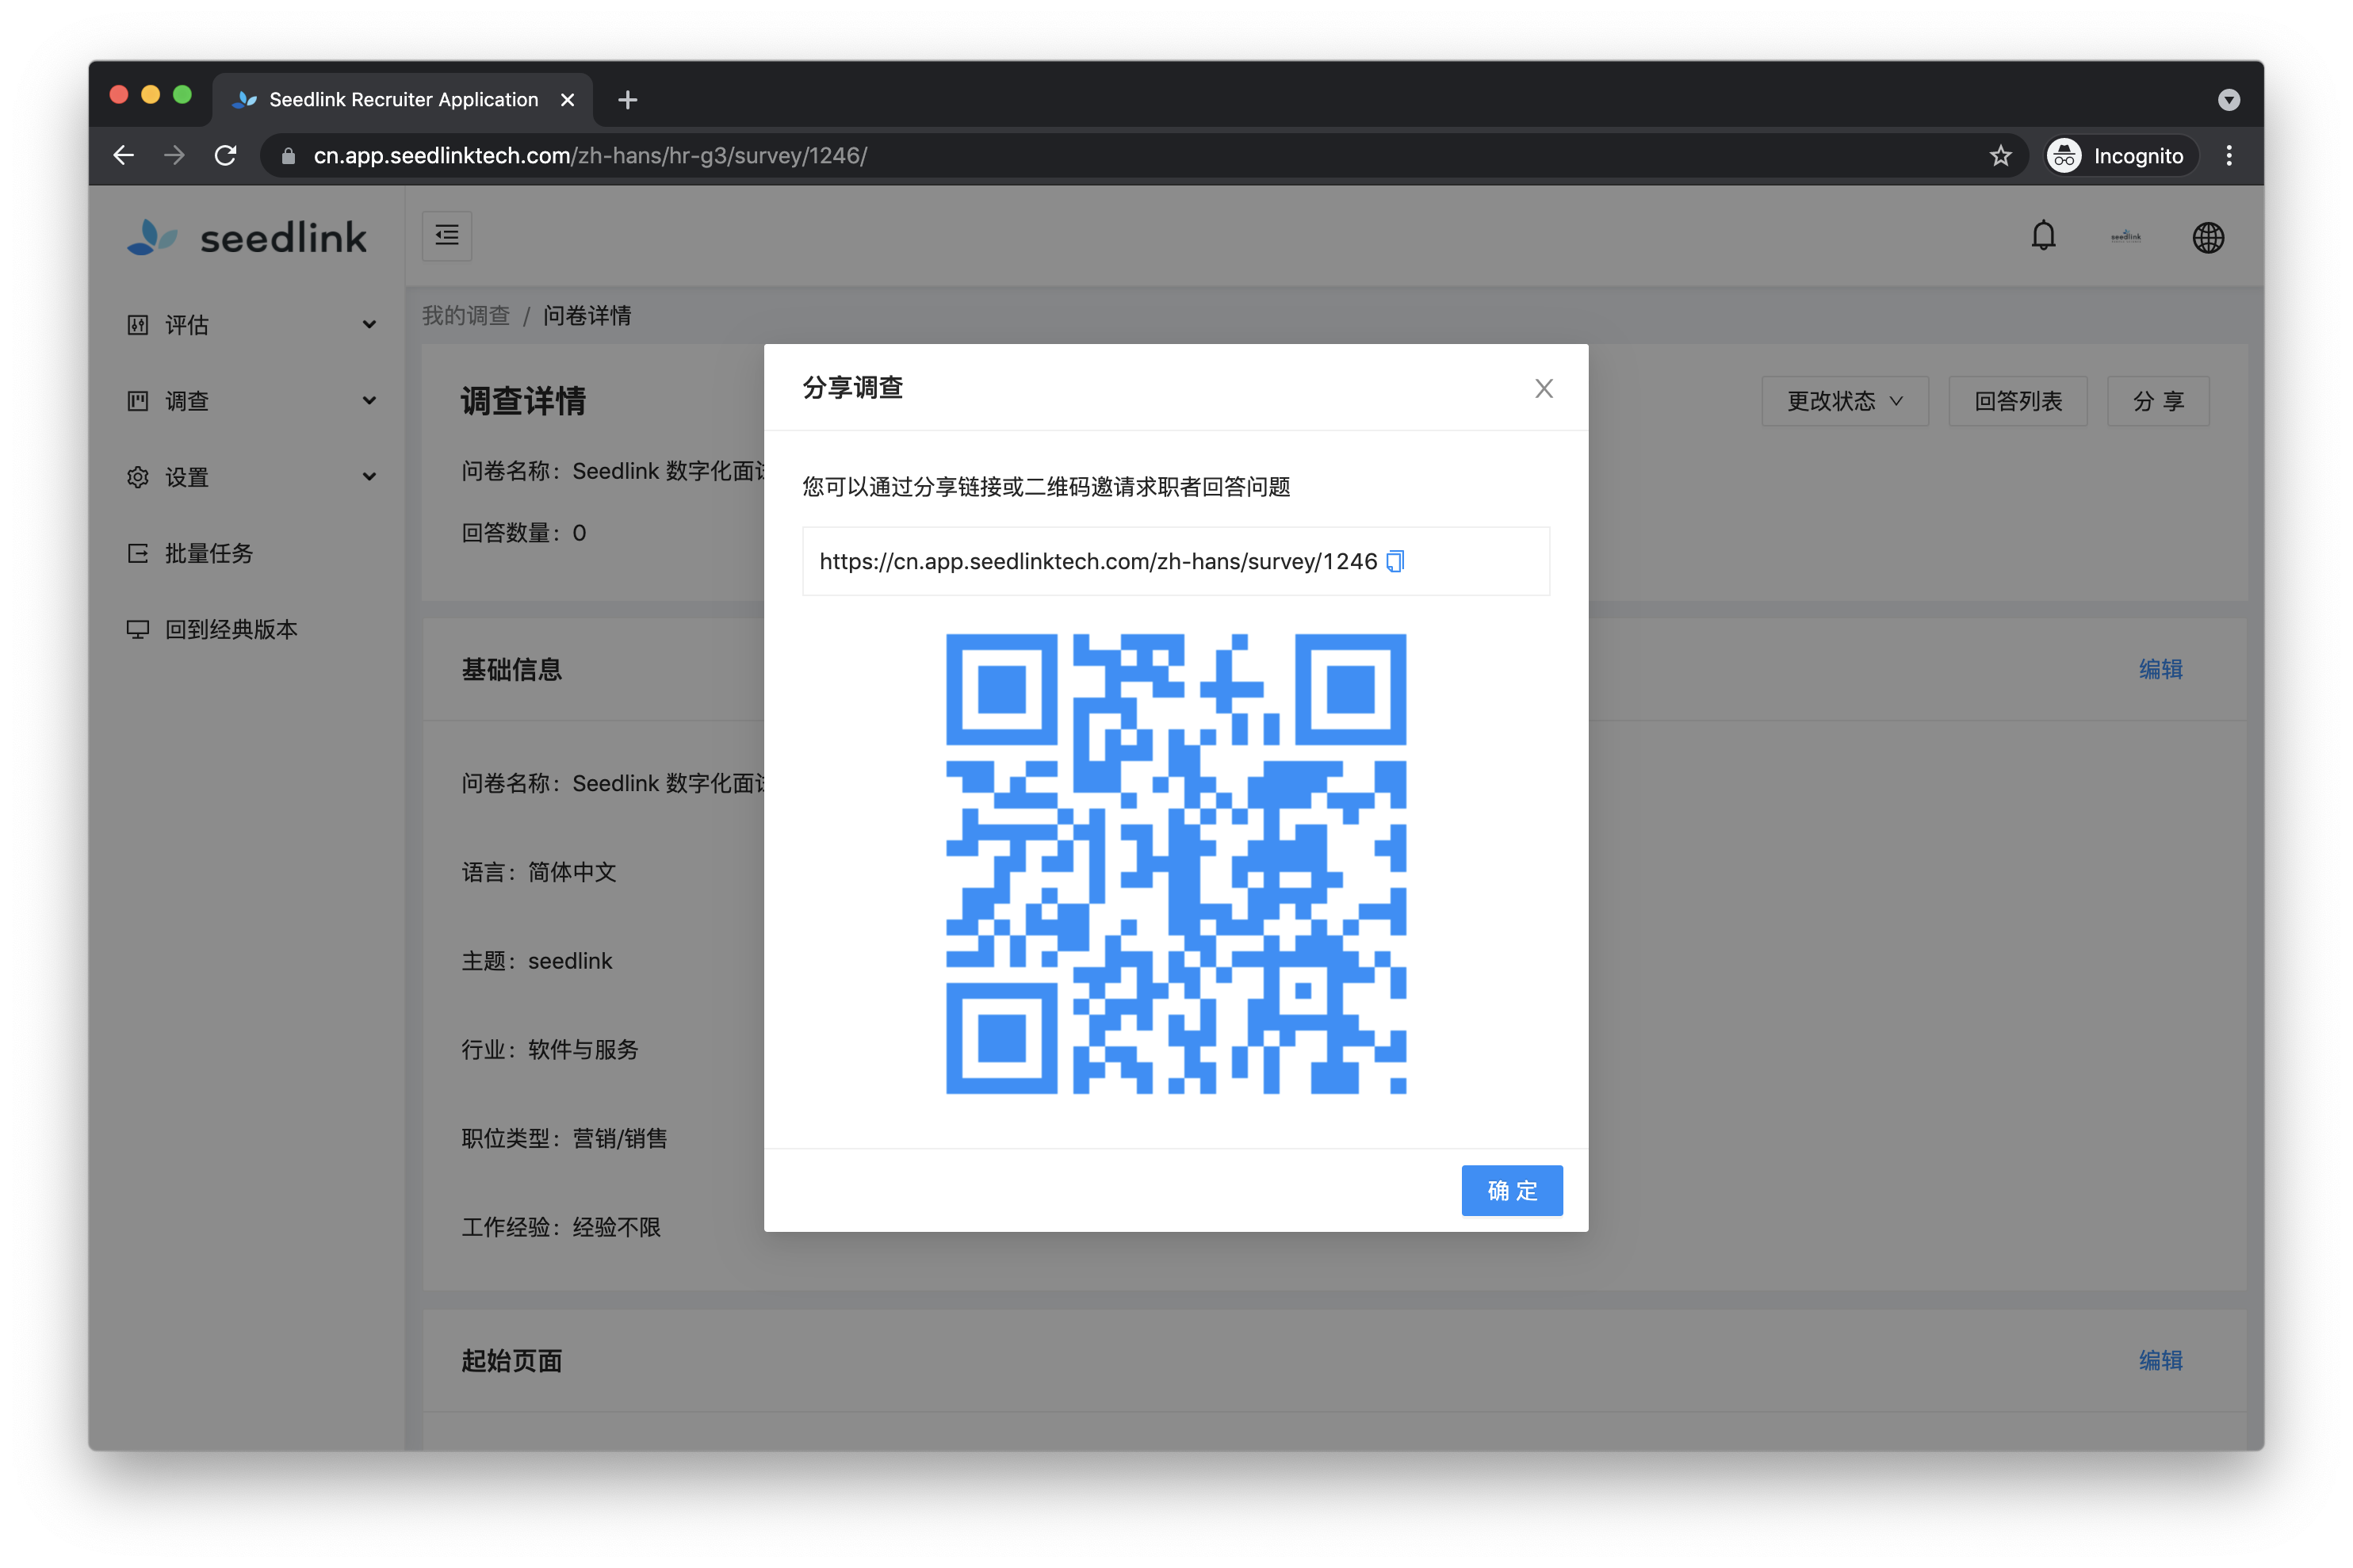Click the 评估 chevron arrow

tap(369, 325)
